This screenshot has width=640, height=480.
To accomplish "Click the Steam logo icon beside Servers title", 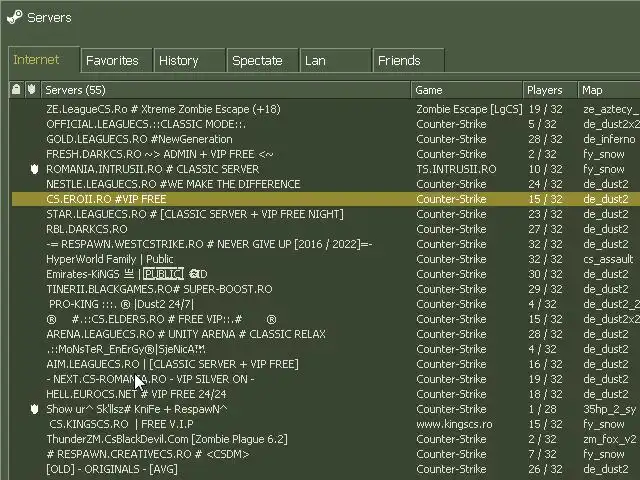I will (x=15, y=17).
